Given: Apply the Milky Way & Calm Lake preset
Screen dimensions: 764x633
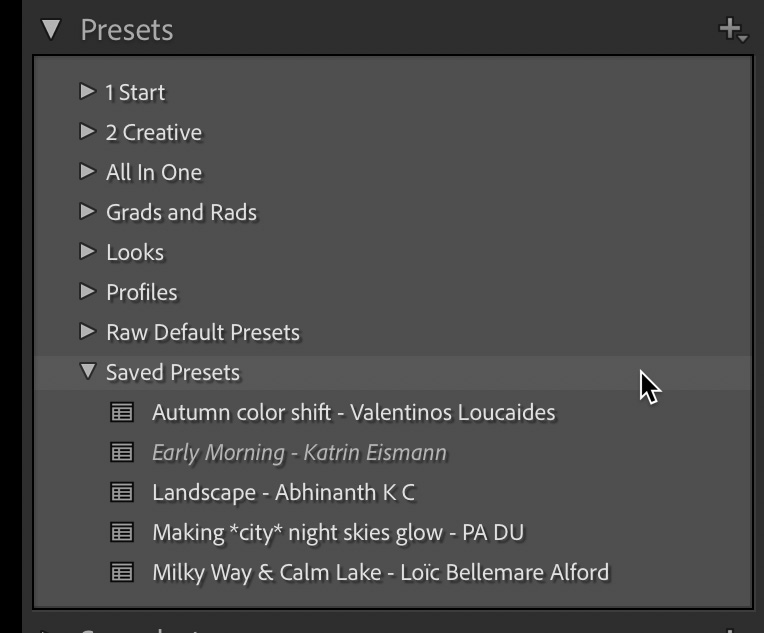Looking at the screenshot, I should point(380,572).
